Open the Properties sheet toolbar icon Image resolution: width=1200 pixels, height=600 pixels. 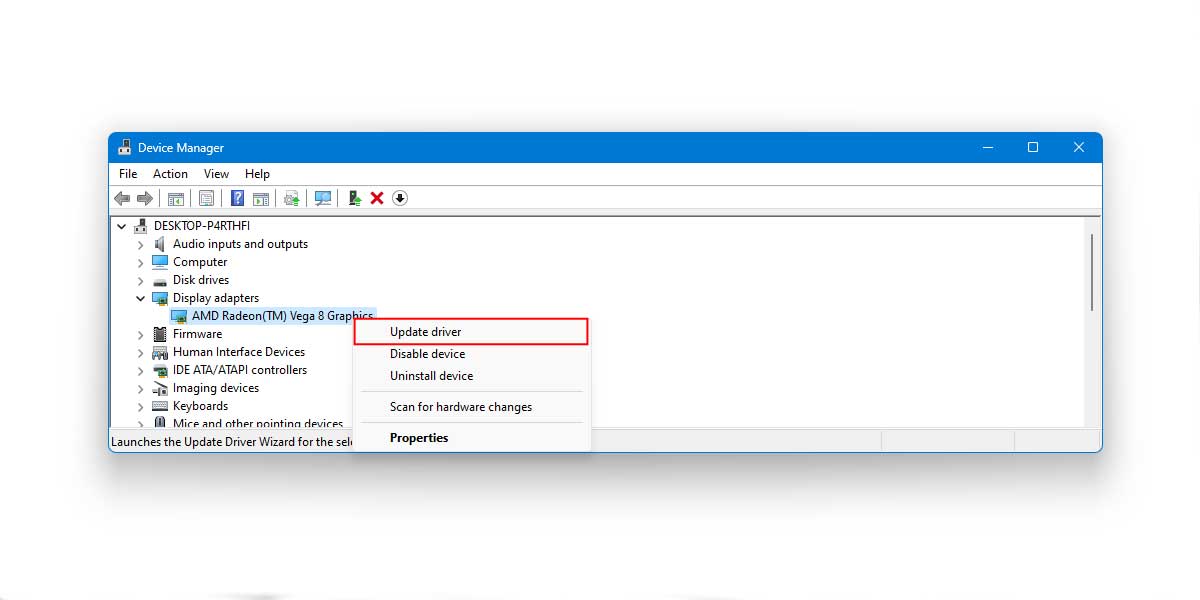(x=206, y=198)
